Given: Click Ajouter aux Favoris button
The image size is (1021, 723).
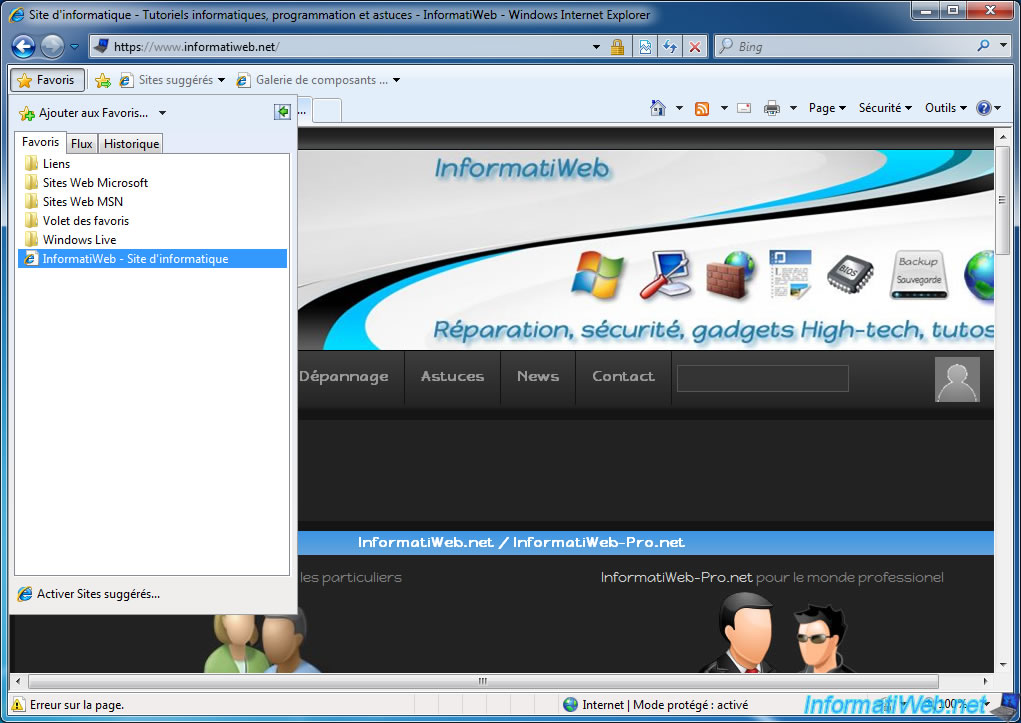Looking at the screenshot, I should 83,113.
